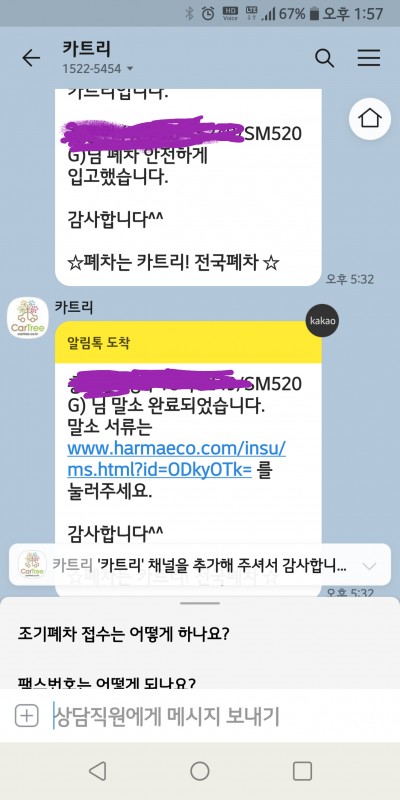Tap the 알림톡 도착 yellow header
This screenshot has height=800, width=400.
point(188,342)
